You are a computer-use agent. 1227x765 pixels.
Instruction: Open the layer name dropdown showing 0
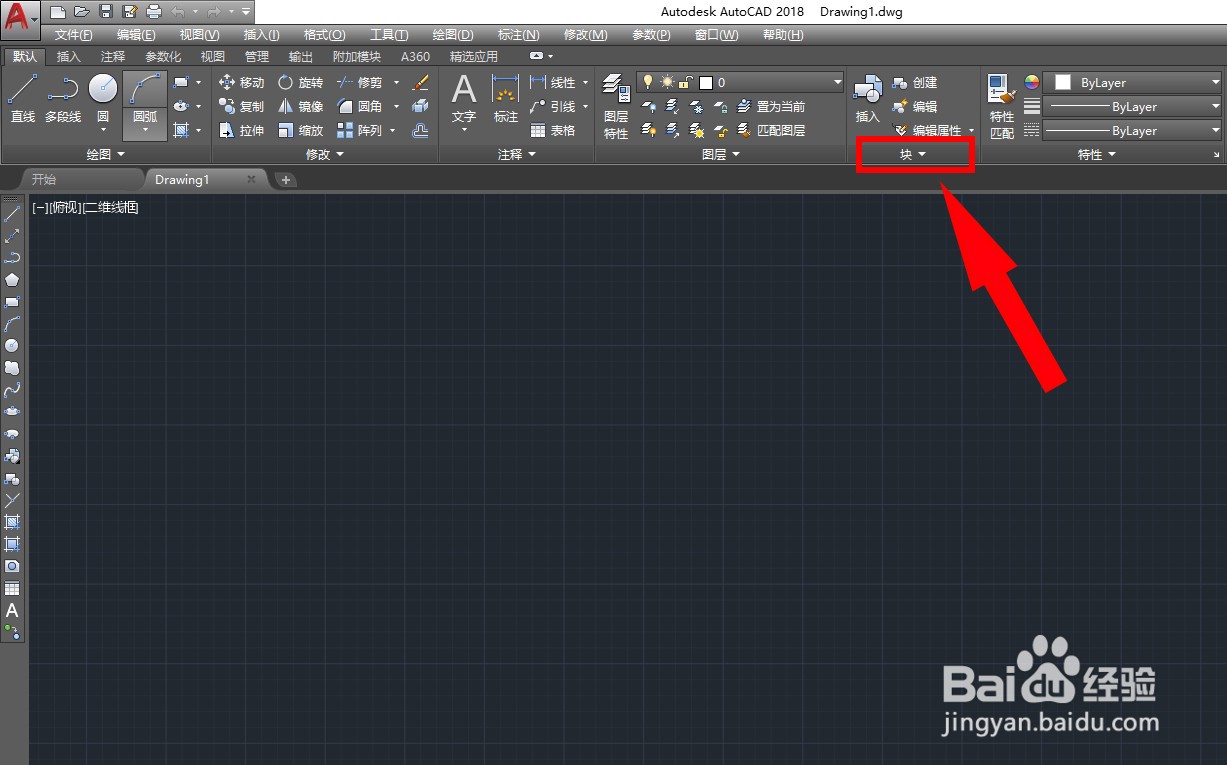(x=739, y=83)
